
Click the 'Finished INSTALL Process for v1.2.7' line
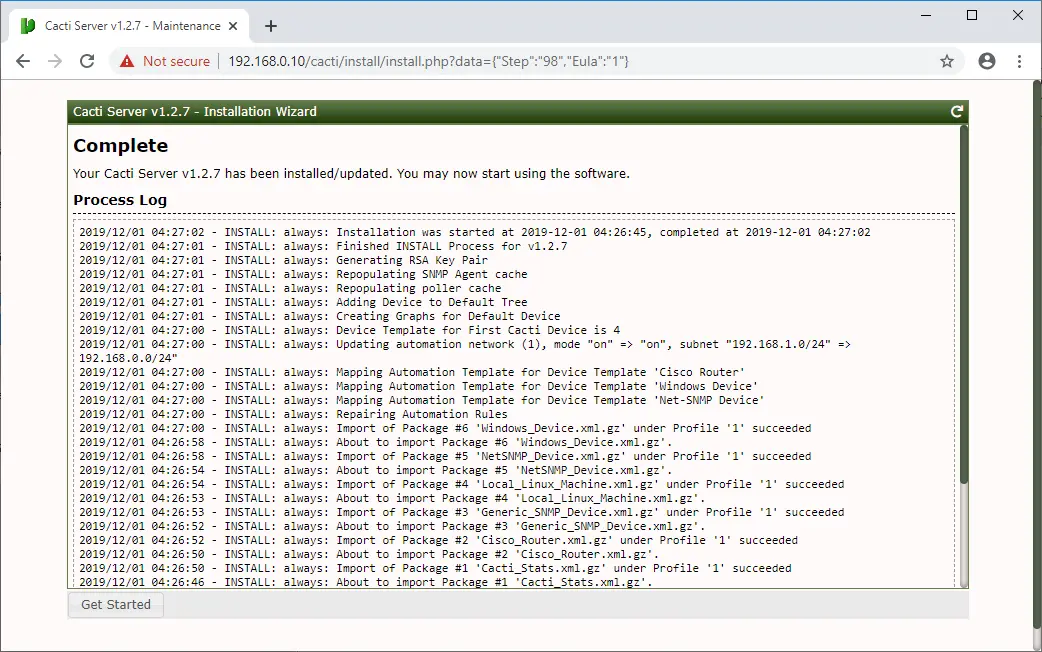pyautogui.click(x=323, y=246)
